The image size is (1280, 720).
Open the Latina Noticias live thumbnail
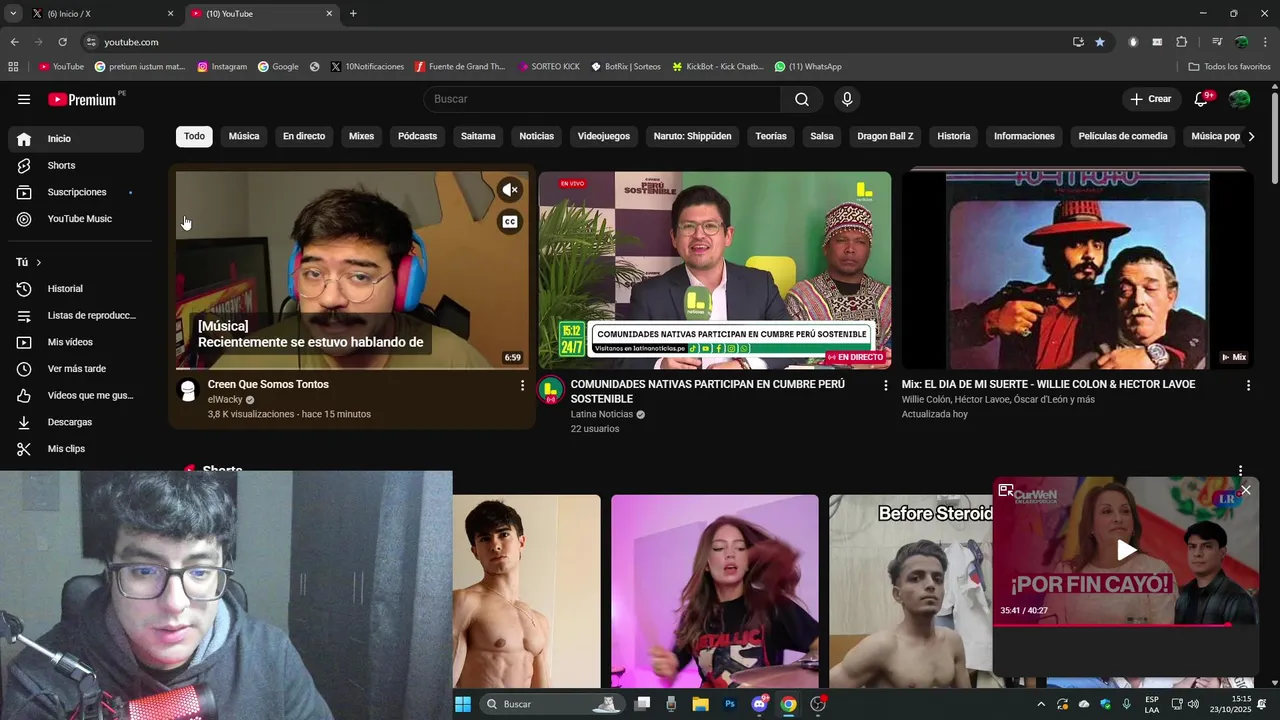coord(715,270)
